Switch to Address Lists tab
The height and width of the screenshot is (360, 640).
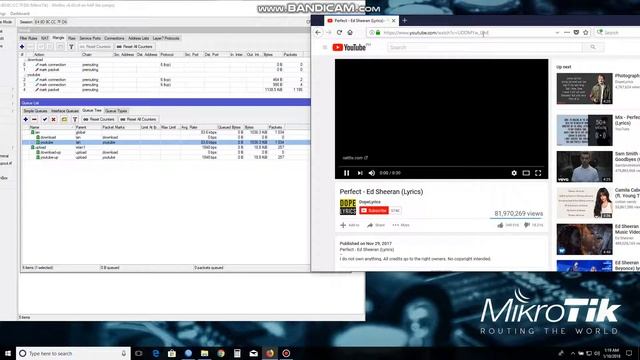click(139, 38)
